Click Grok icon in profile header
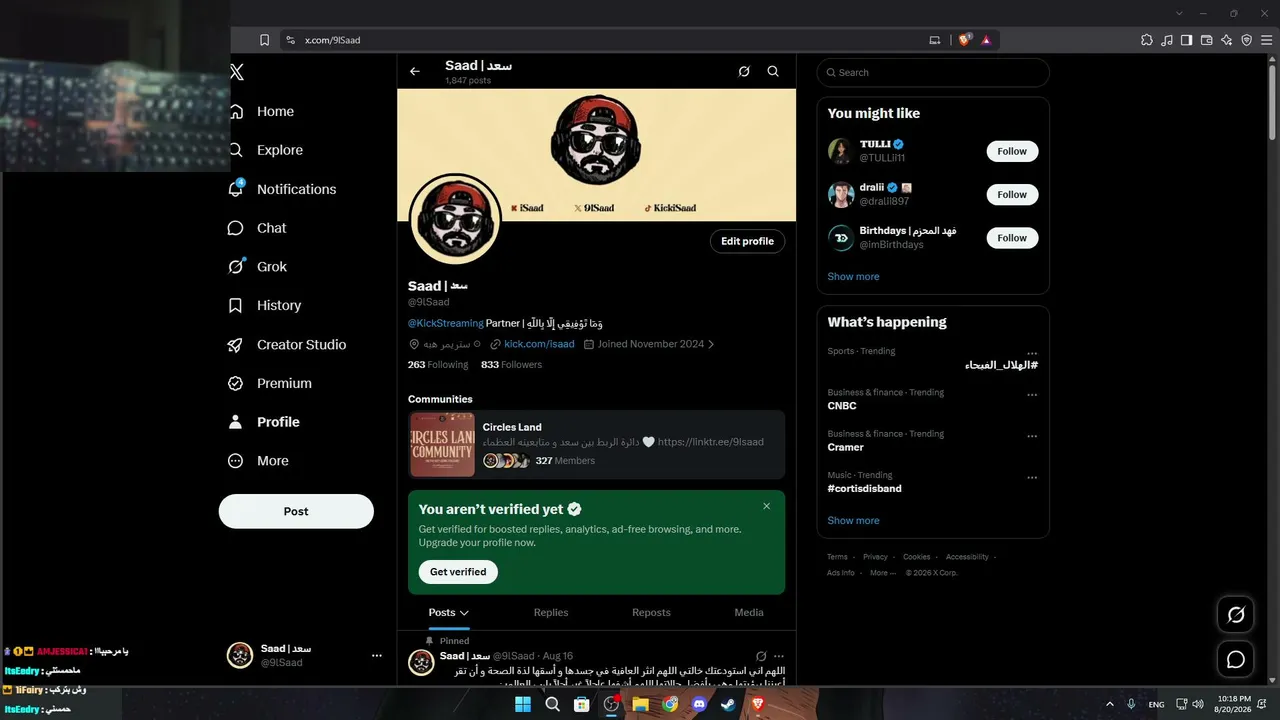The image size is (1280, 720). coord(744,72)
